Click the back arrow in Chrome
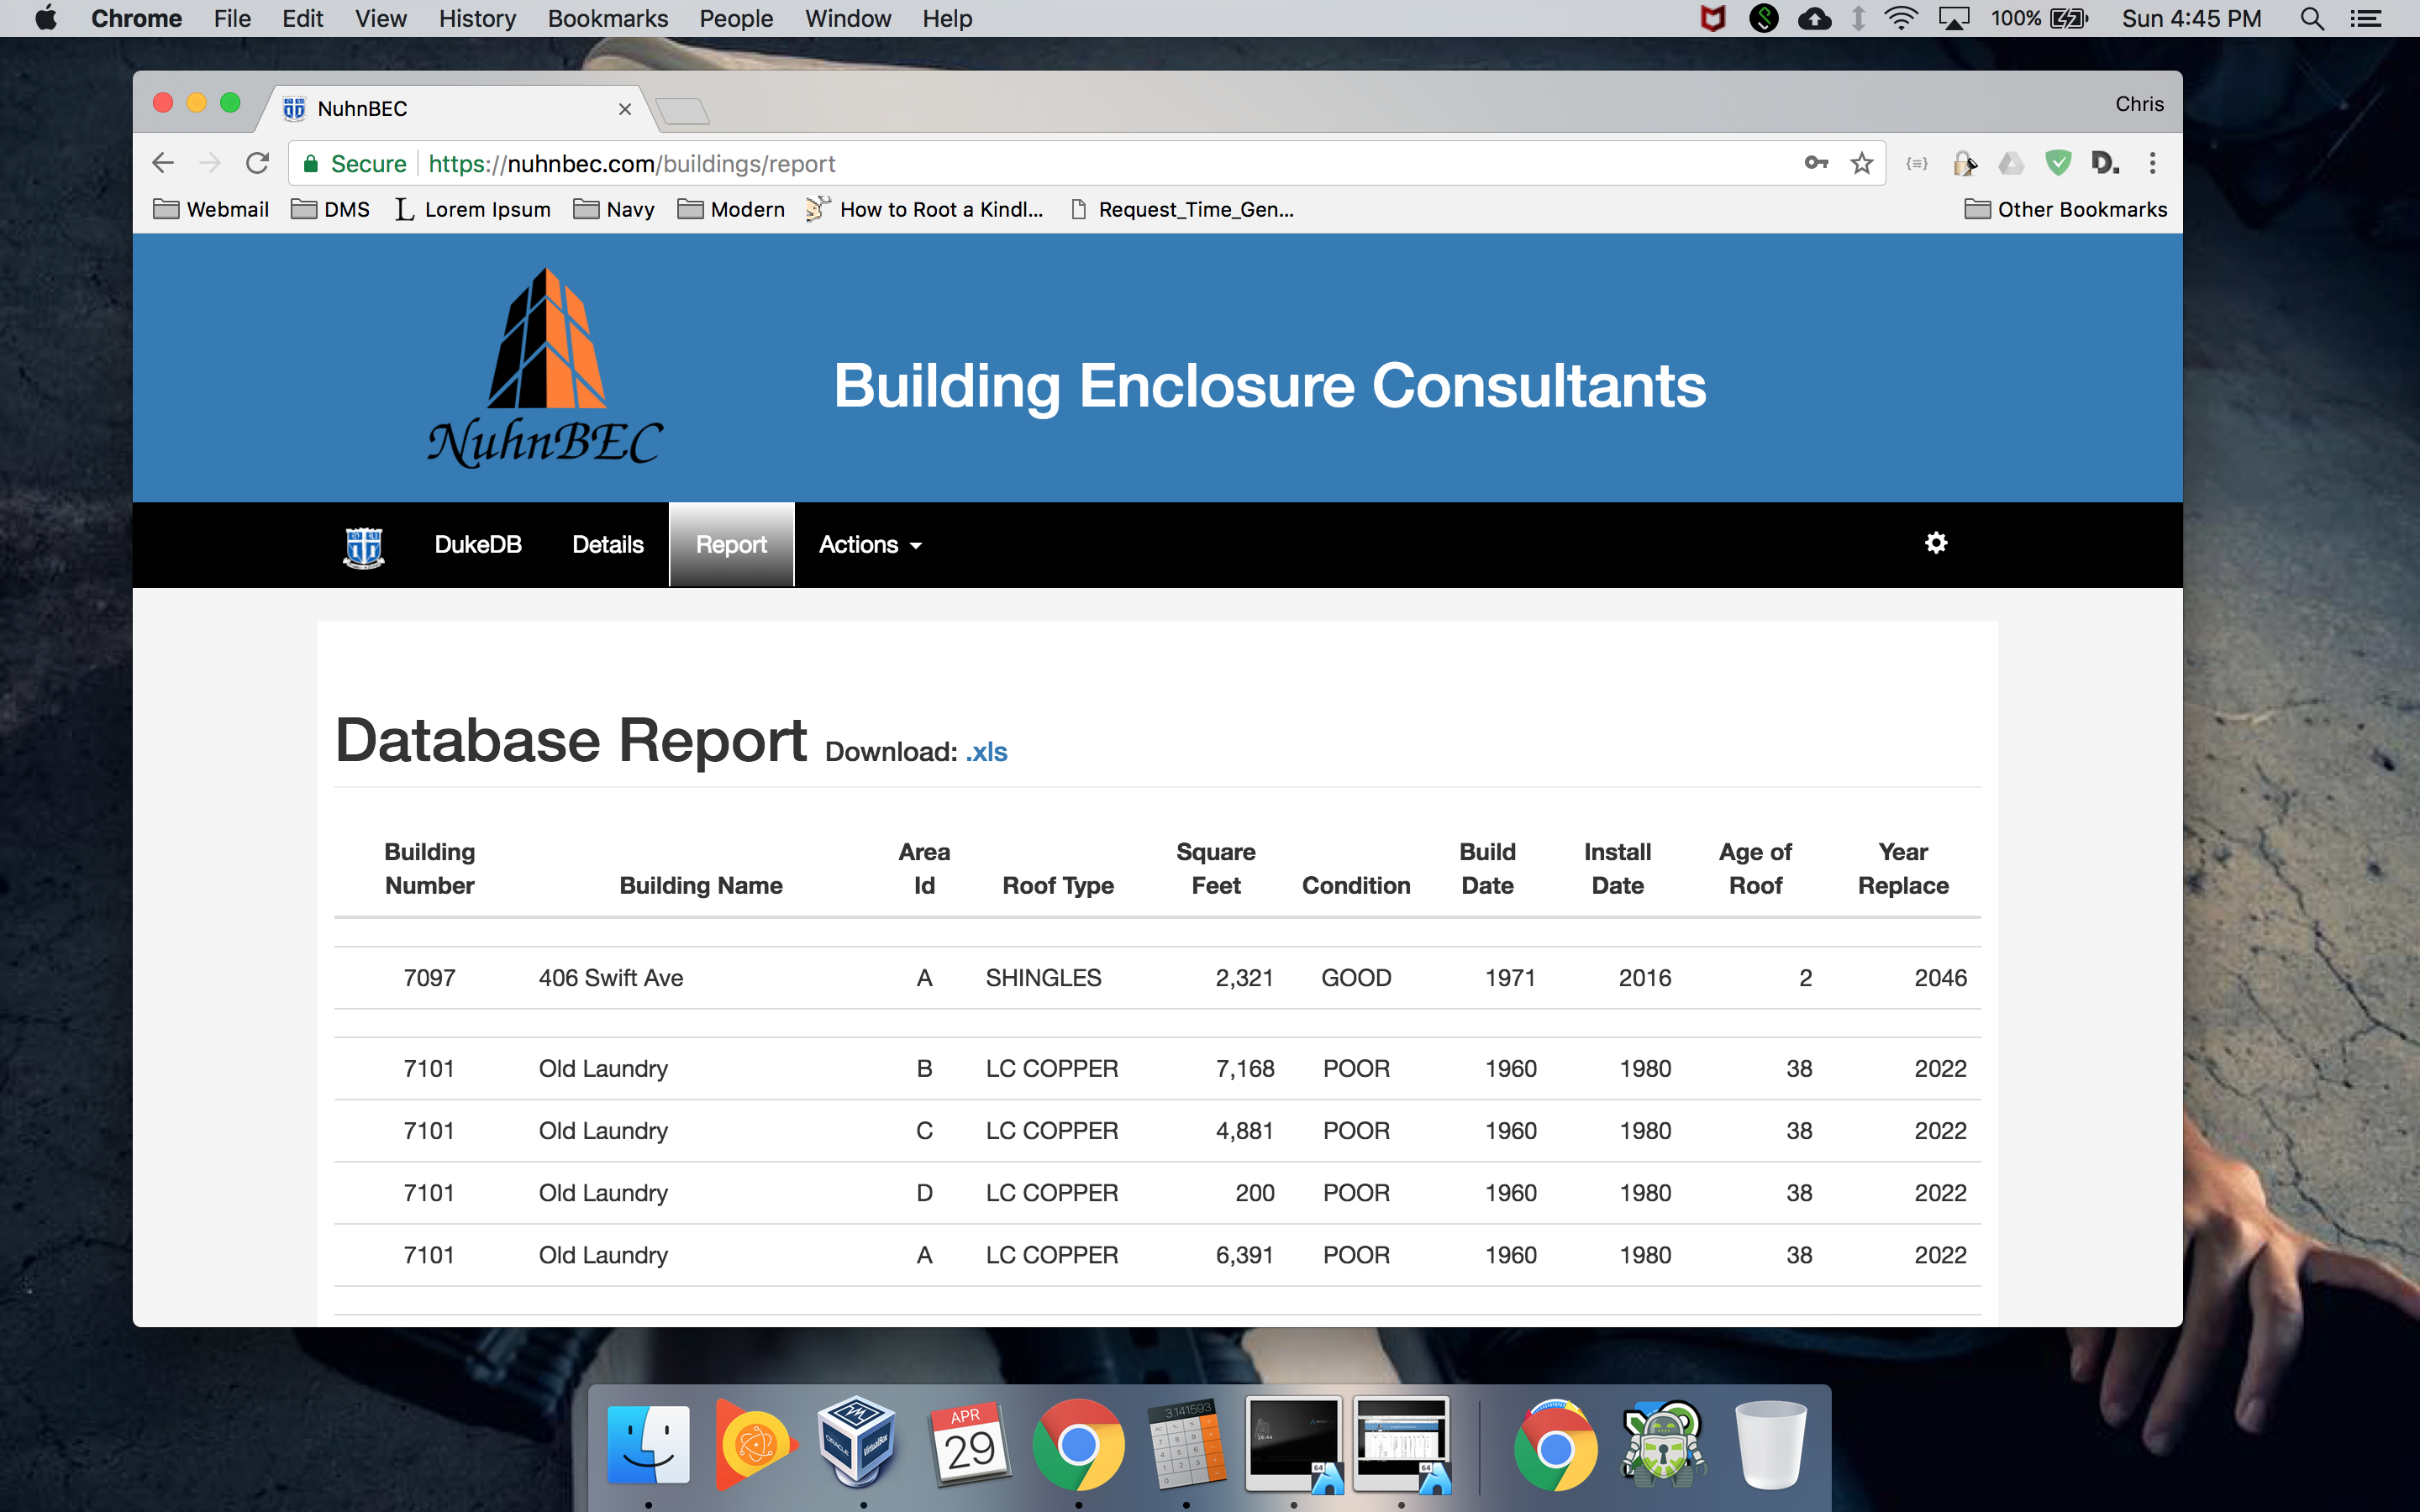The width and height of the screenshot is (2420, 1512). pos(163,163)
